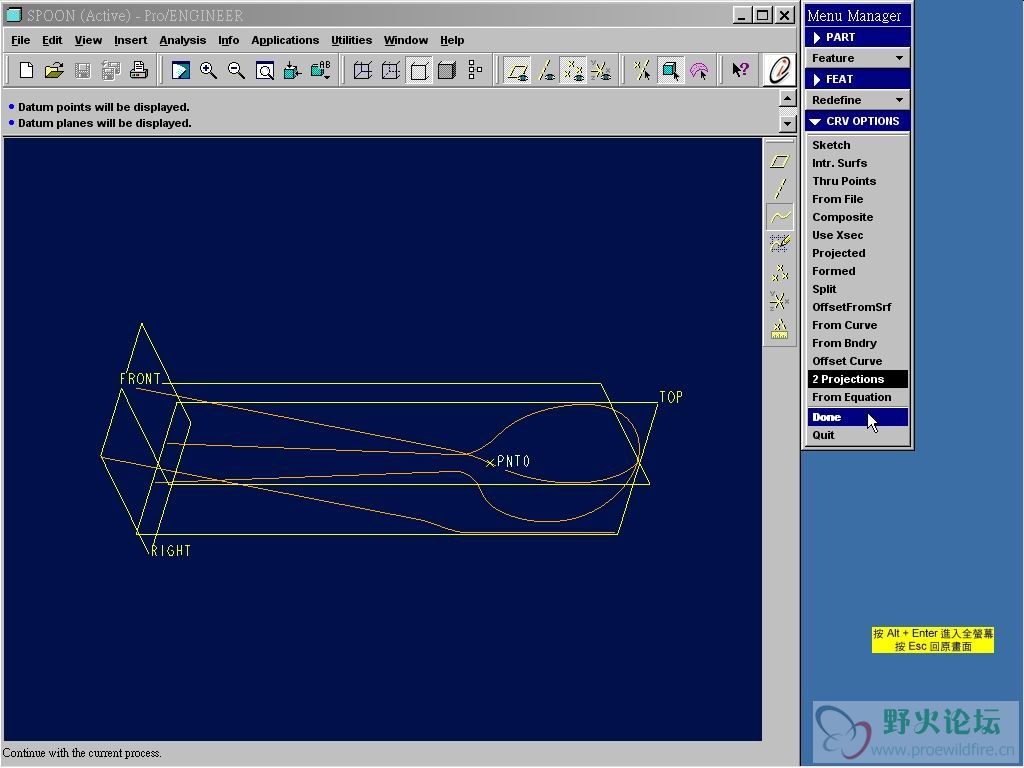Image resolution: width=1024 pixels, height=768 pixels.
Task: Print the model with printer icon
Action: point(138,70)
